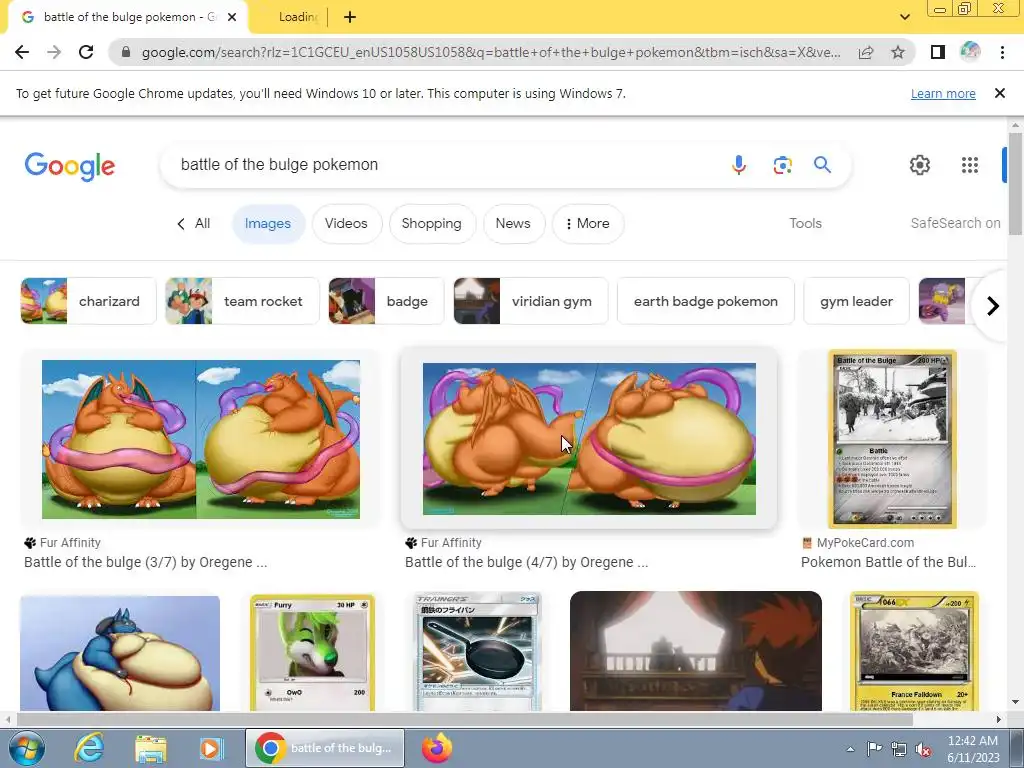Launch Internet Explorer from the taskbar
The image size is (1024, 768).
pyautogui.click(x=89, y=748)
